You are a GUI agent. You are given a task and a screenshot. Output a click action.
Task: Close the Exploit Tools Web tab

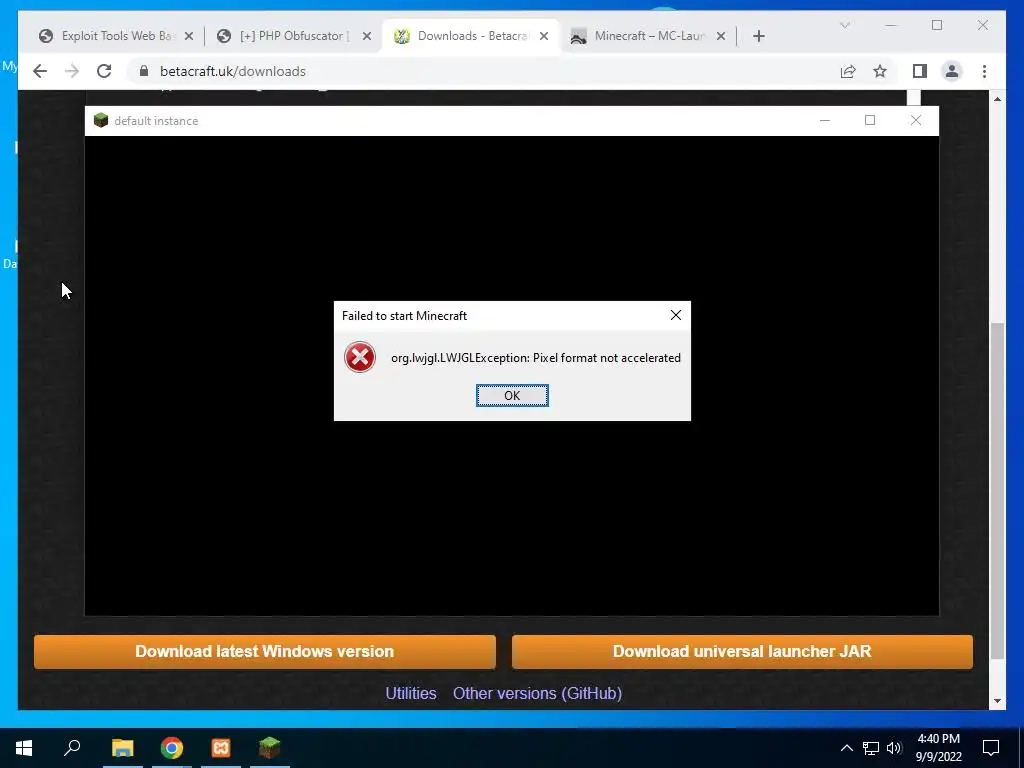[189, 36]
